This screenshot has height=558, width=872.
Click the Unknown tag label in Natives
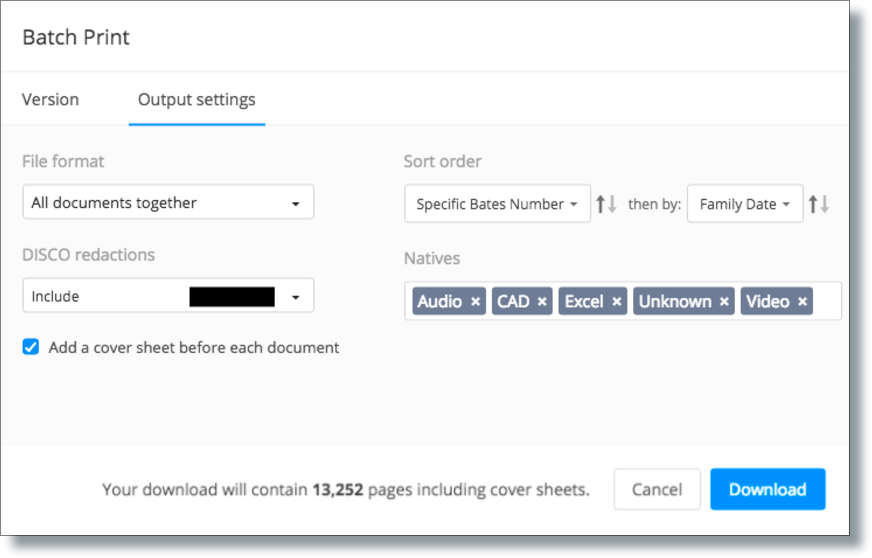[x=675, y=302]
